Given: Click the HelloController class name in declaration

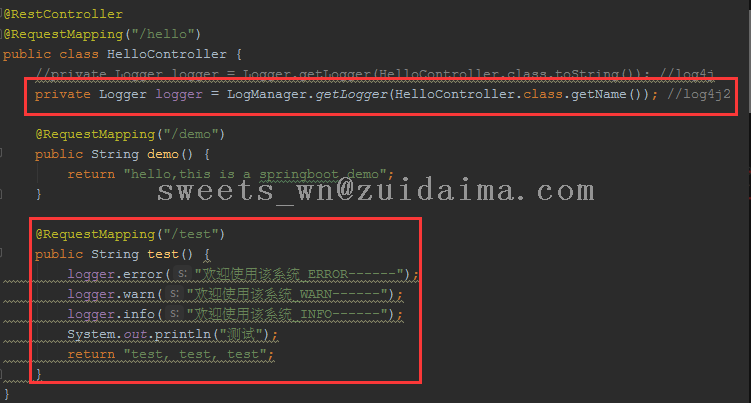Looking at the screenshot, I should tap(167, 54).
